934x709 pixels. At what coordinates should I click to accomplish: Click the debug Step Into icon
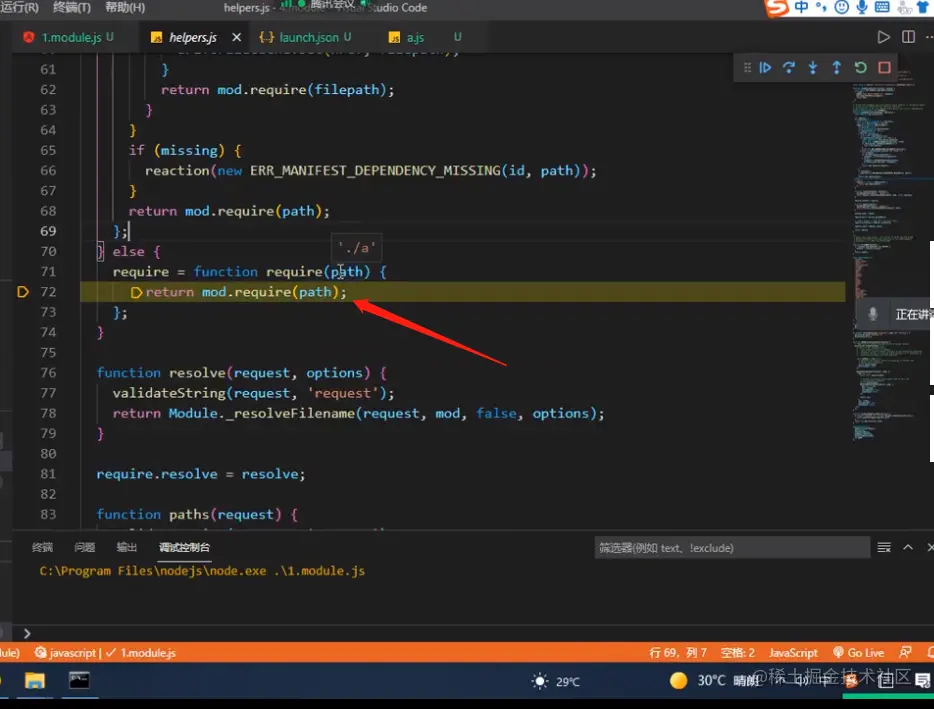812,68
